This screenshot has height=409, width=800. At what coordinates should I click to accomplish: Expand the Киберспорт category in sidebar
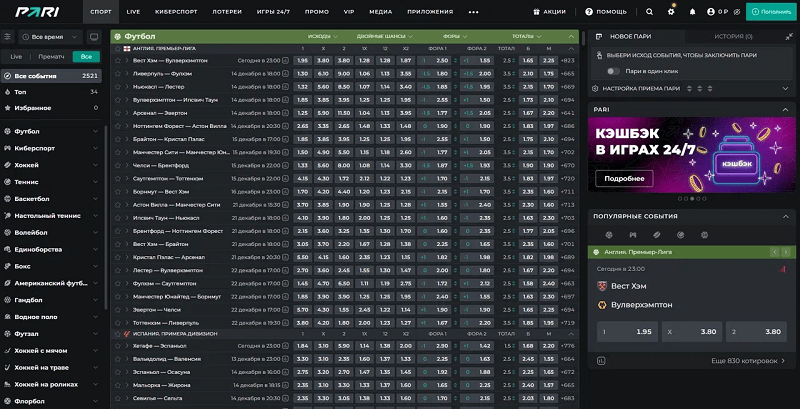tap(106, 145)
